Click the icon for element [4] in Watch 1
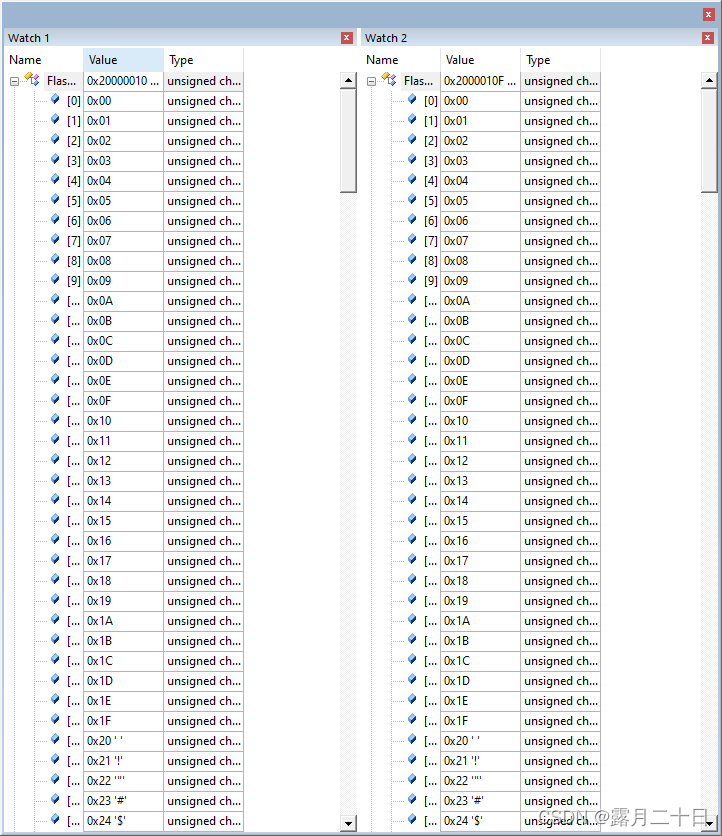 click(x=55, y=180)
